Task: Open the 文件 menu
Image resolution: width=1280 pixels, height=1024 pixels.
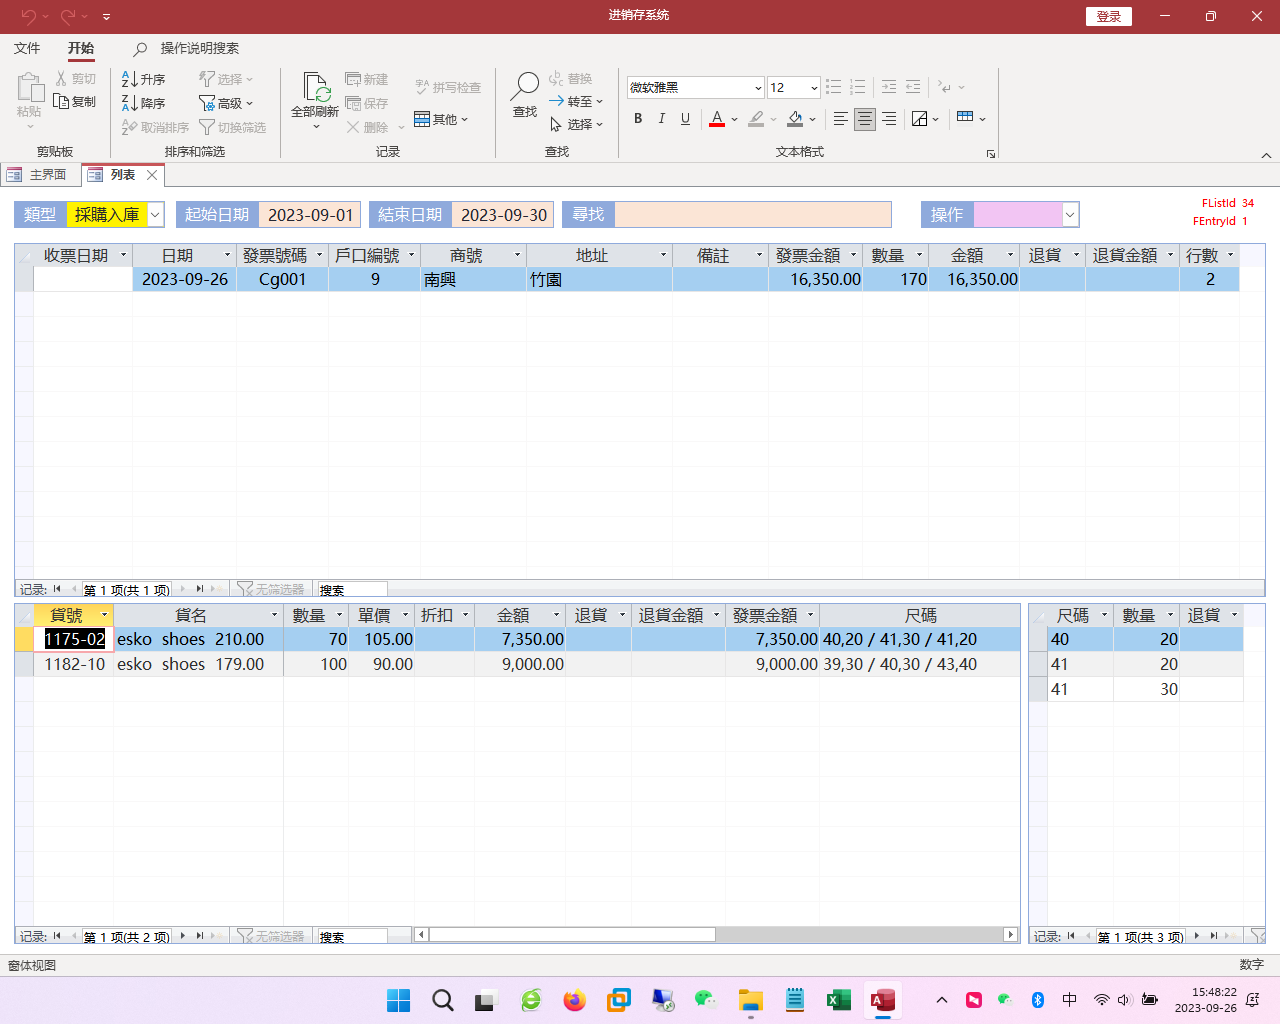Action: (27, 48)
